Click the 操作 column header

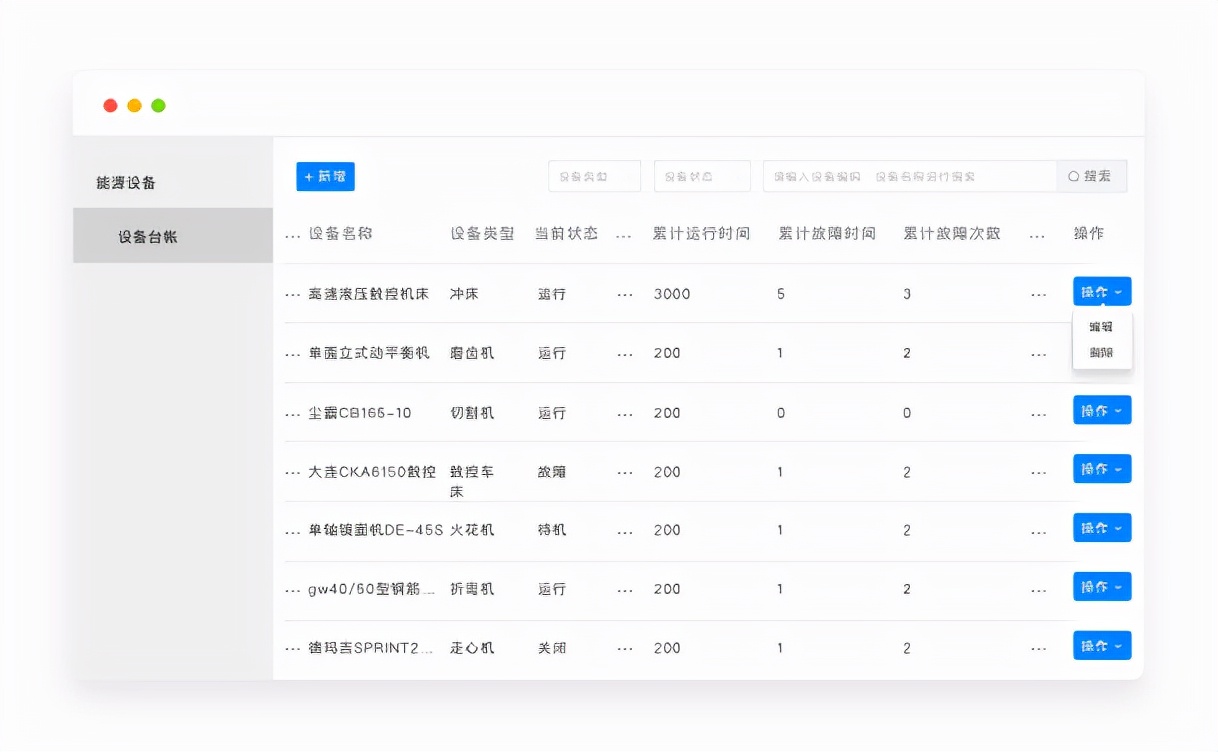1089,234
